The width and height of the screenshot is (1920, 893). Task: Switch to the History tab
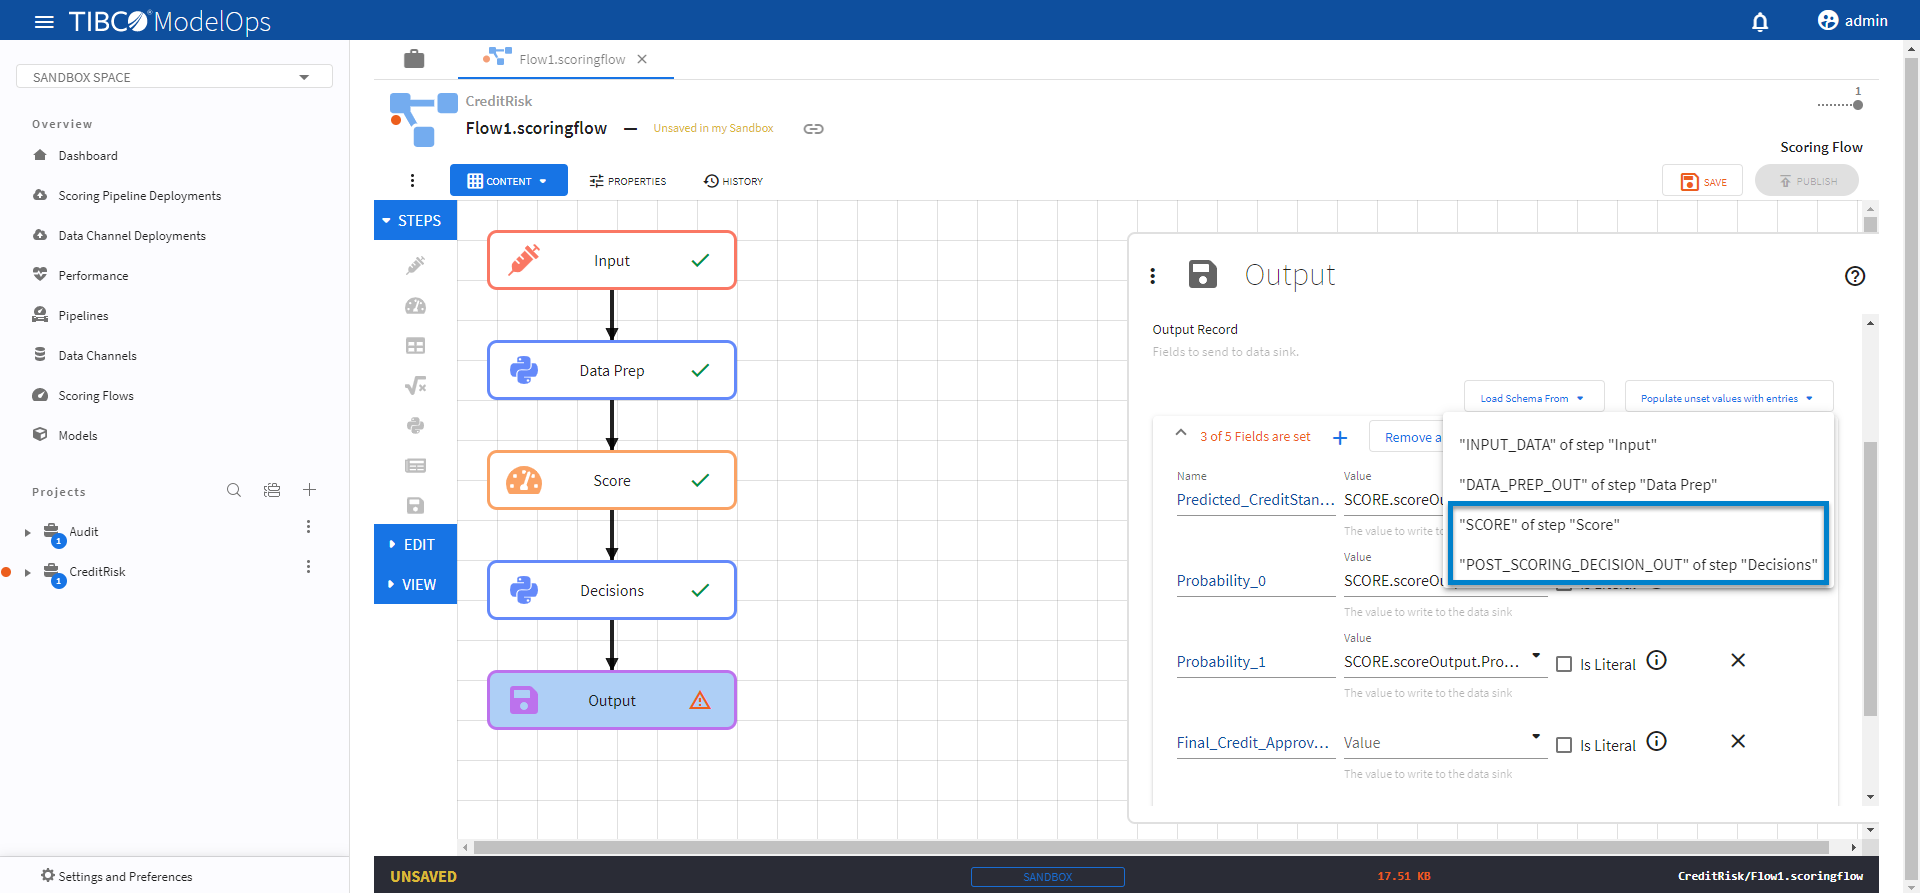[733, 181]
